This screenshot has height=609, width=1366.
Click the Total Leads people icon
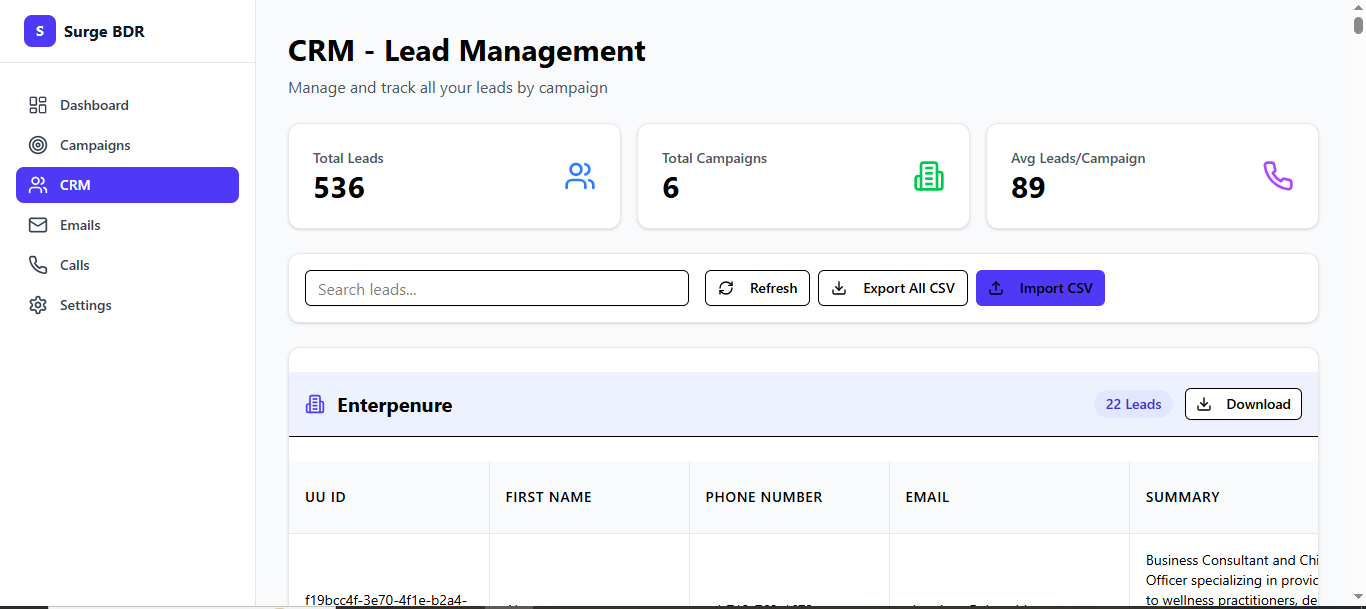pyautogui.click(x=580, y=177)
